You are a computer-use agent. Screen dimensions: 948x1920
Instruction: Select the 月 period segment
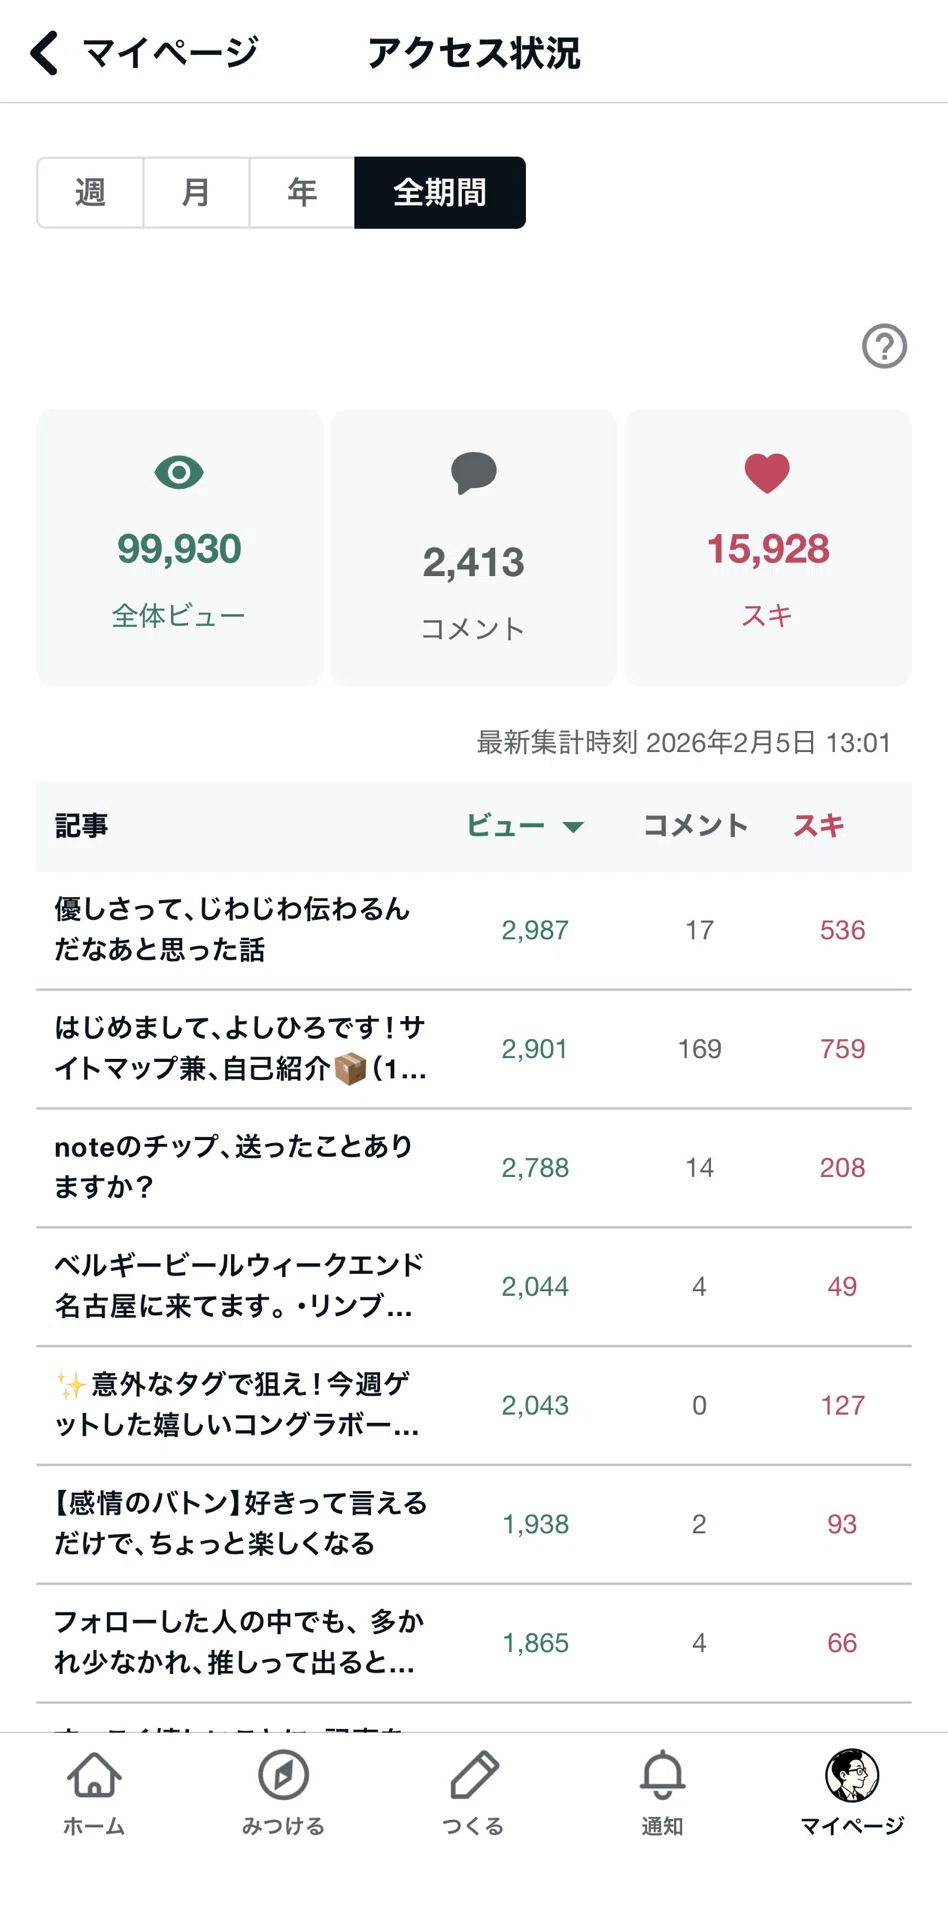196,192
